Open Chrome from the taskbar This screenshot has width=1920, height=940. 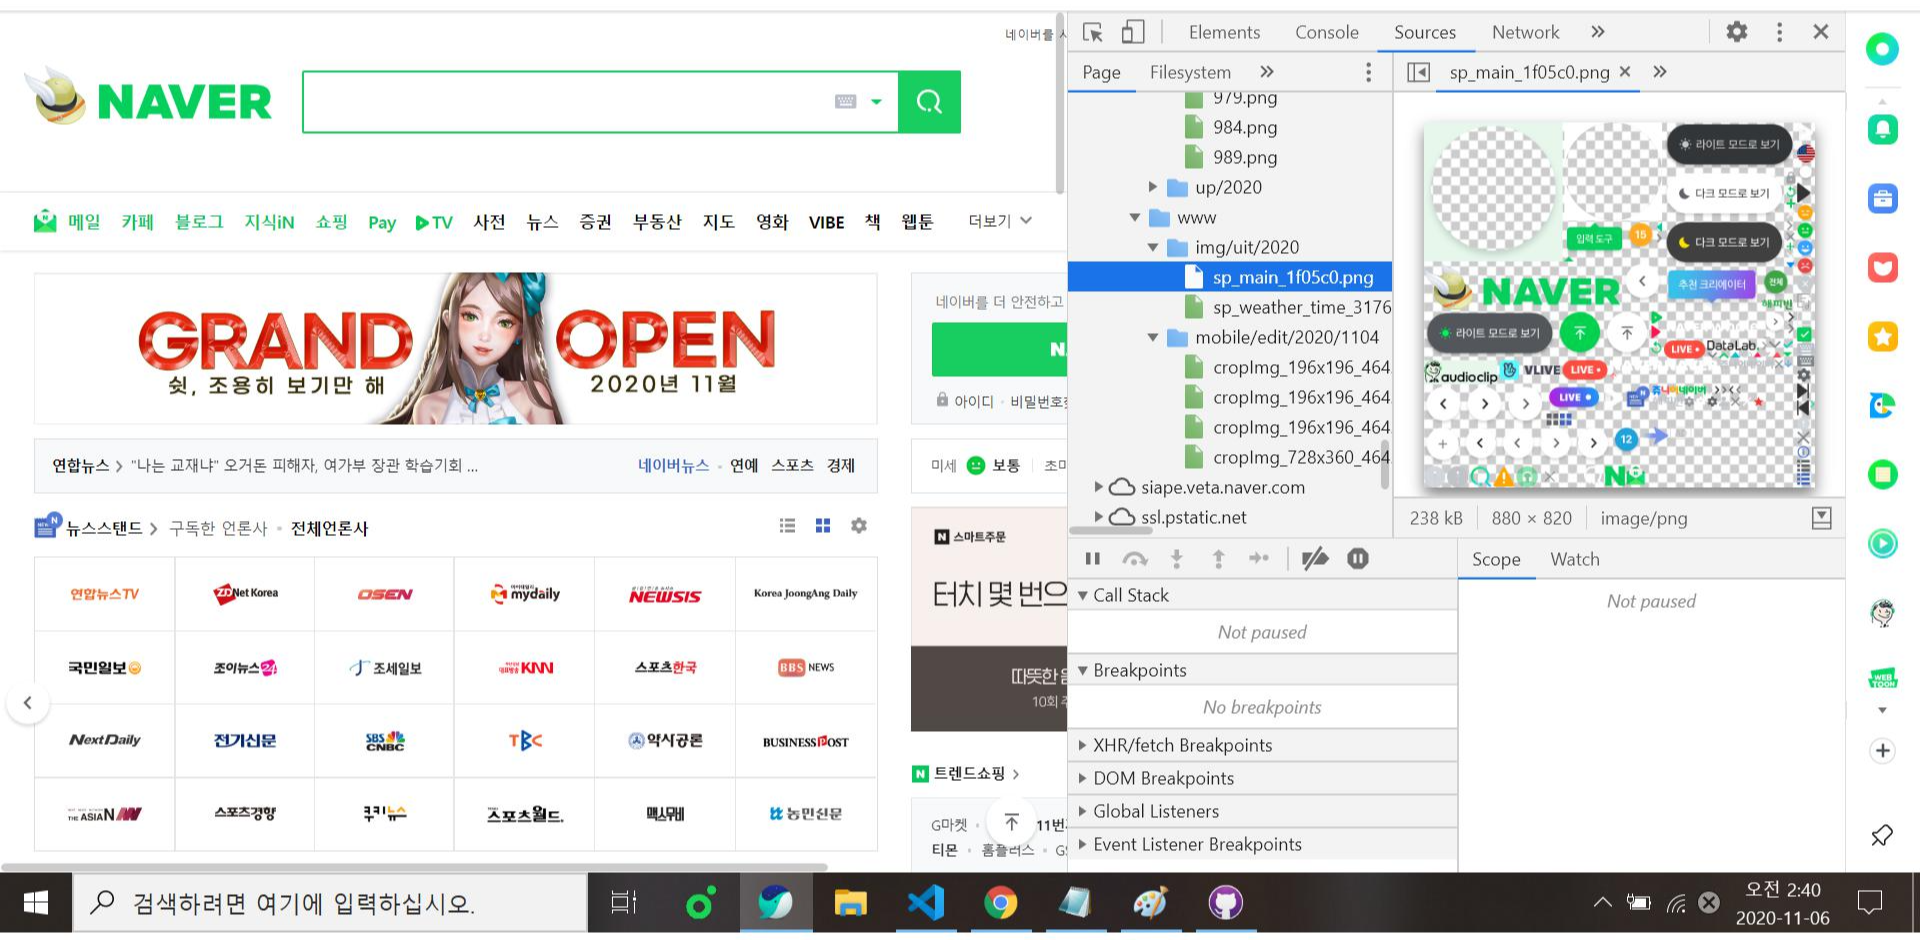(1000, 903)
